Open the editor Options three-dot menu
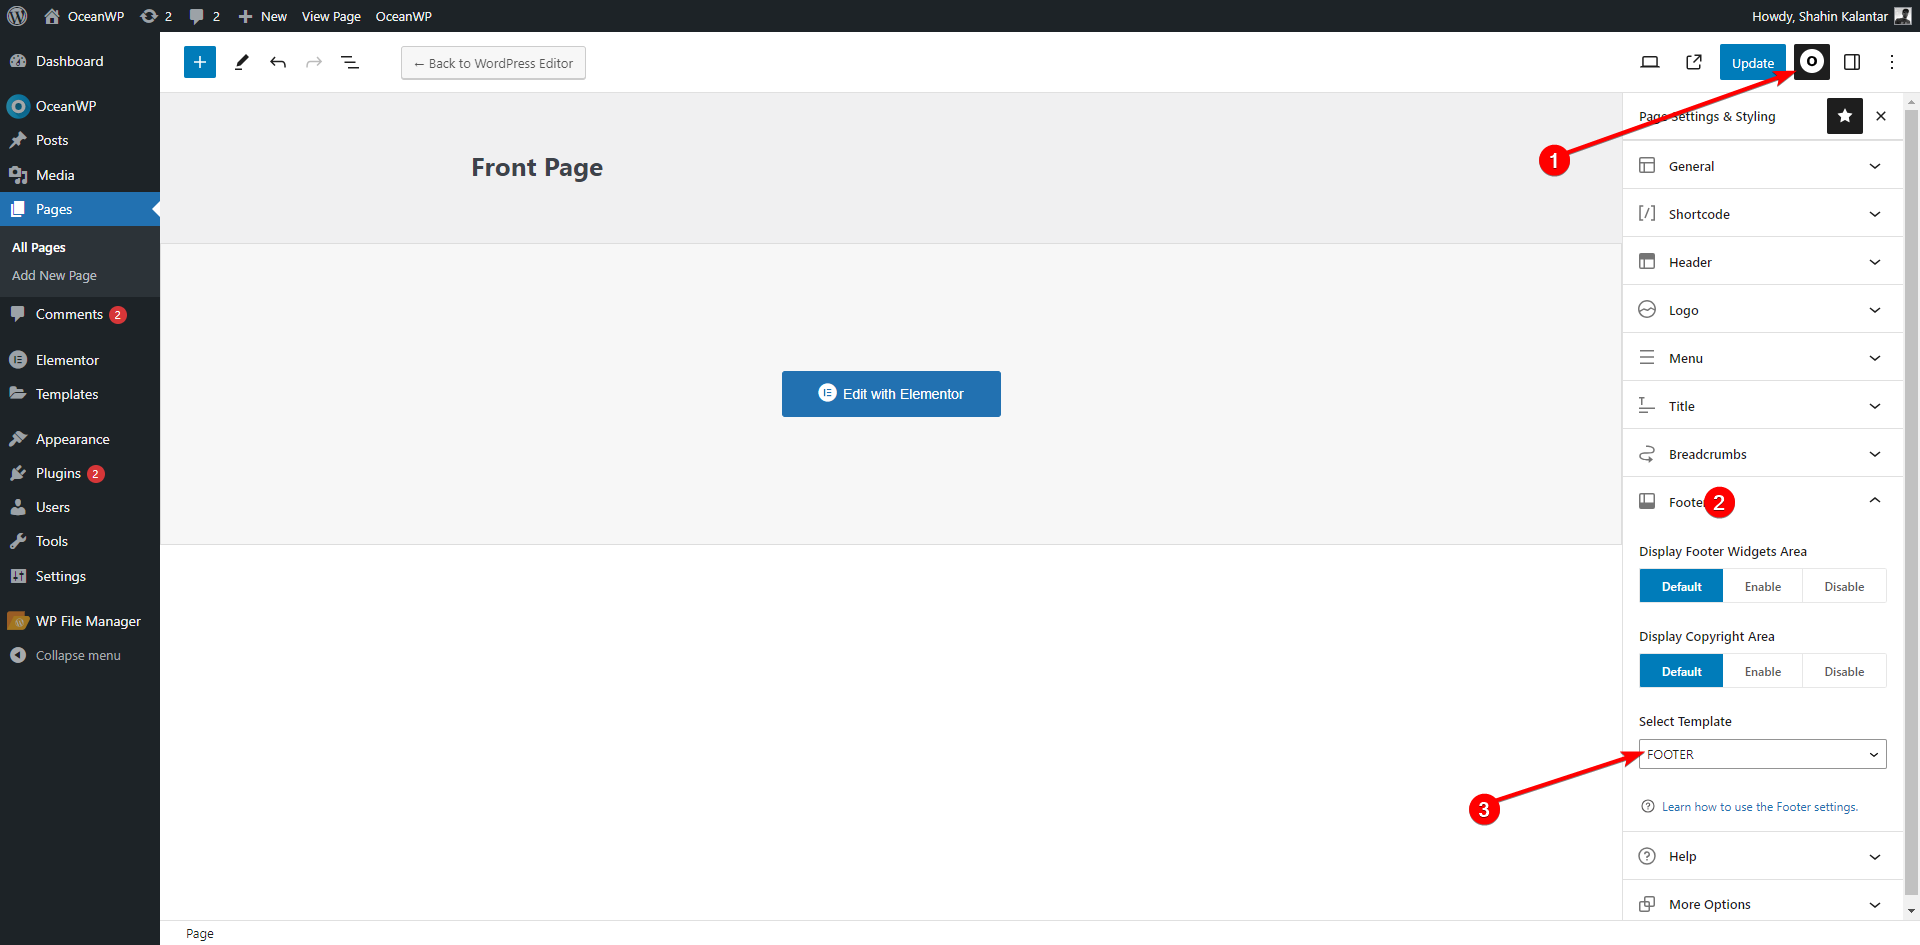This screenshot has height=945, width=1920. [1892, 62]
